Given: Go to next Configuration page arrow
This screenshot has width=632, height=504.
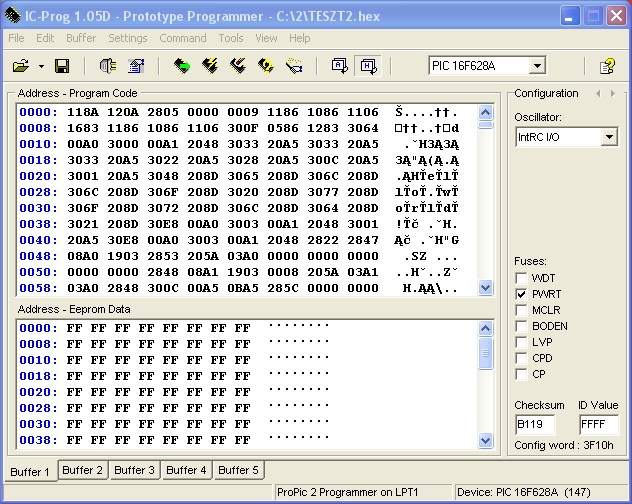Looking at the screenshot, I should tap(613, 94).
